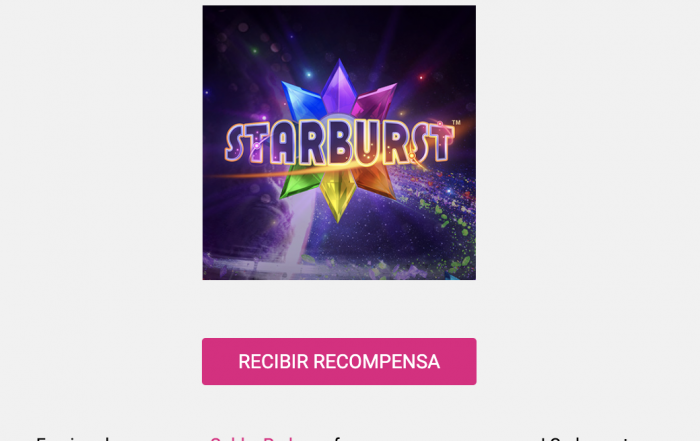Select the green gem below the logo
This screenshot has height=441, width=700.
(x=300, y=181)
